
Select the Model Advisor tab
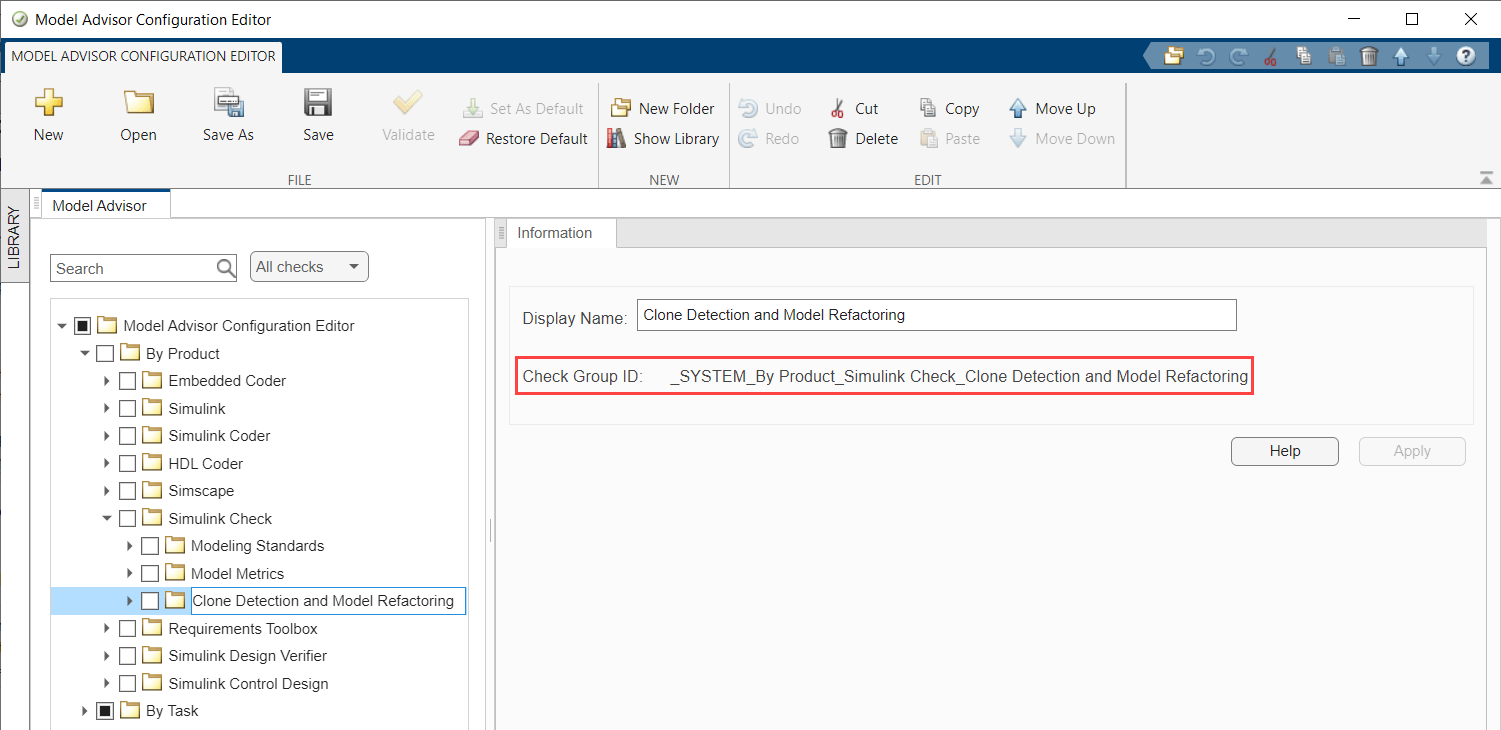[x=99, y=205]
